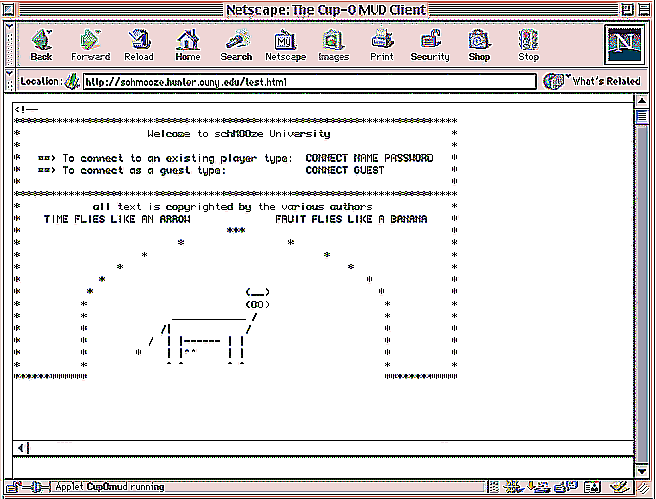Collapse the navigation toolbar handle

click(x=10, y=44)
